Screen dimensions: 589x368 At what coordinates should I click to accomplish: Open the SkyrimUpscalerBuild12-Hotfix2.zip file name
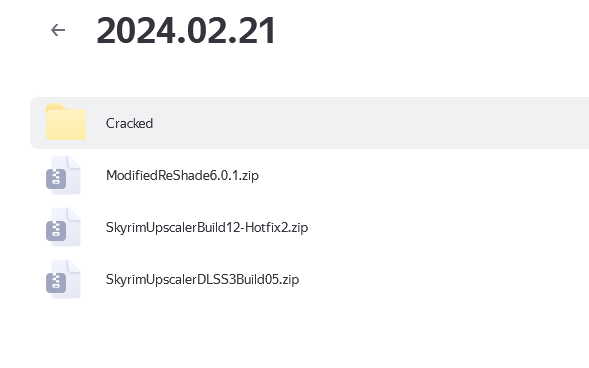pyautogui.click(x=207, y=228)
